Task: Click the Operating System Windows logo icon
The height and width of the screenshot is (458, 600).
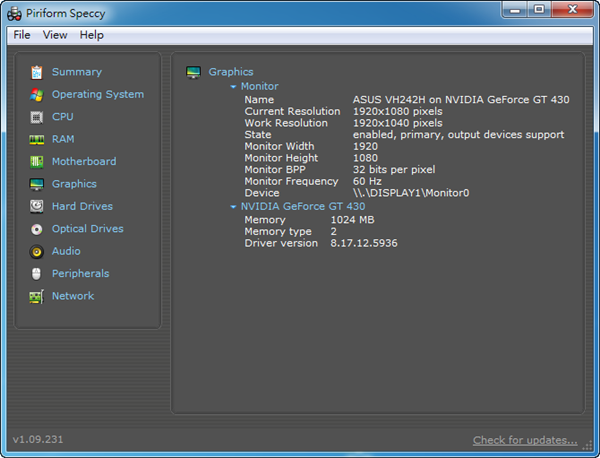Action: point(37,95)
